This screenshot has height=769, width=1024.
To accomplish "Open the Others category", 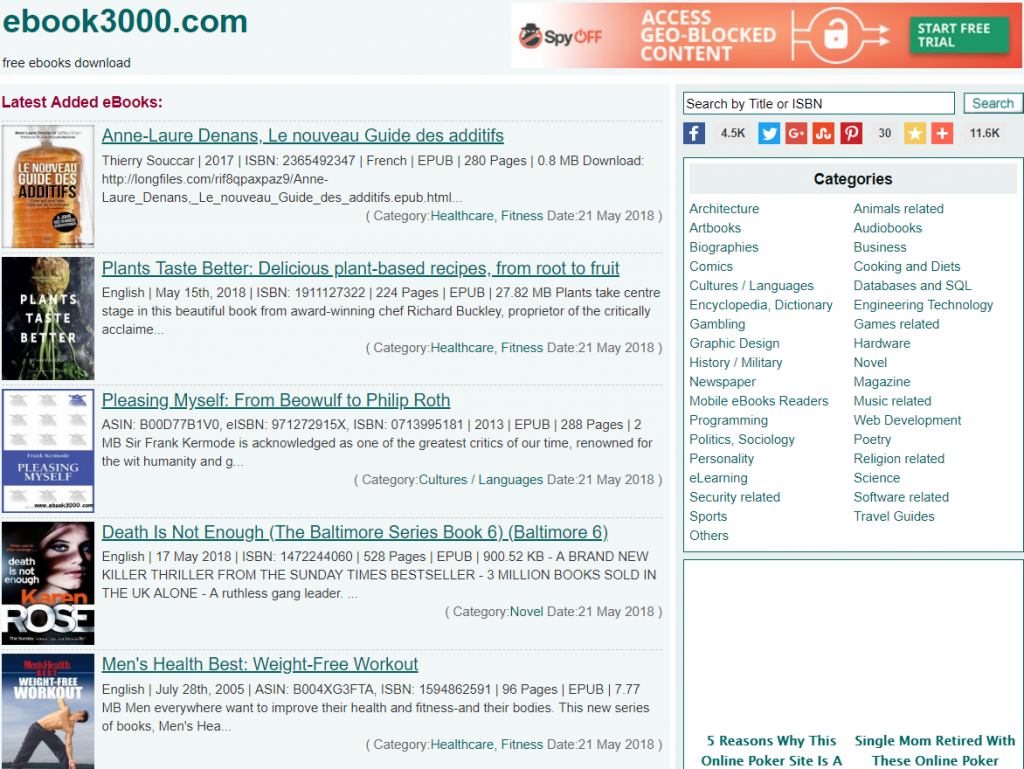I will coord(709,536).
